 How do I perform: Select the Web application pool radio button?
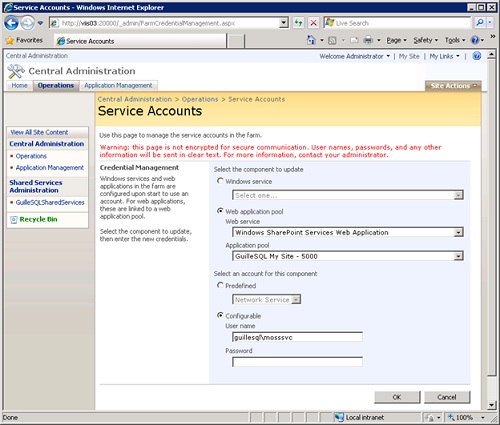(220, 211)
